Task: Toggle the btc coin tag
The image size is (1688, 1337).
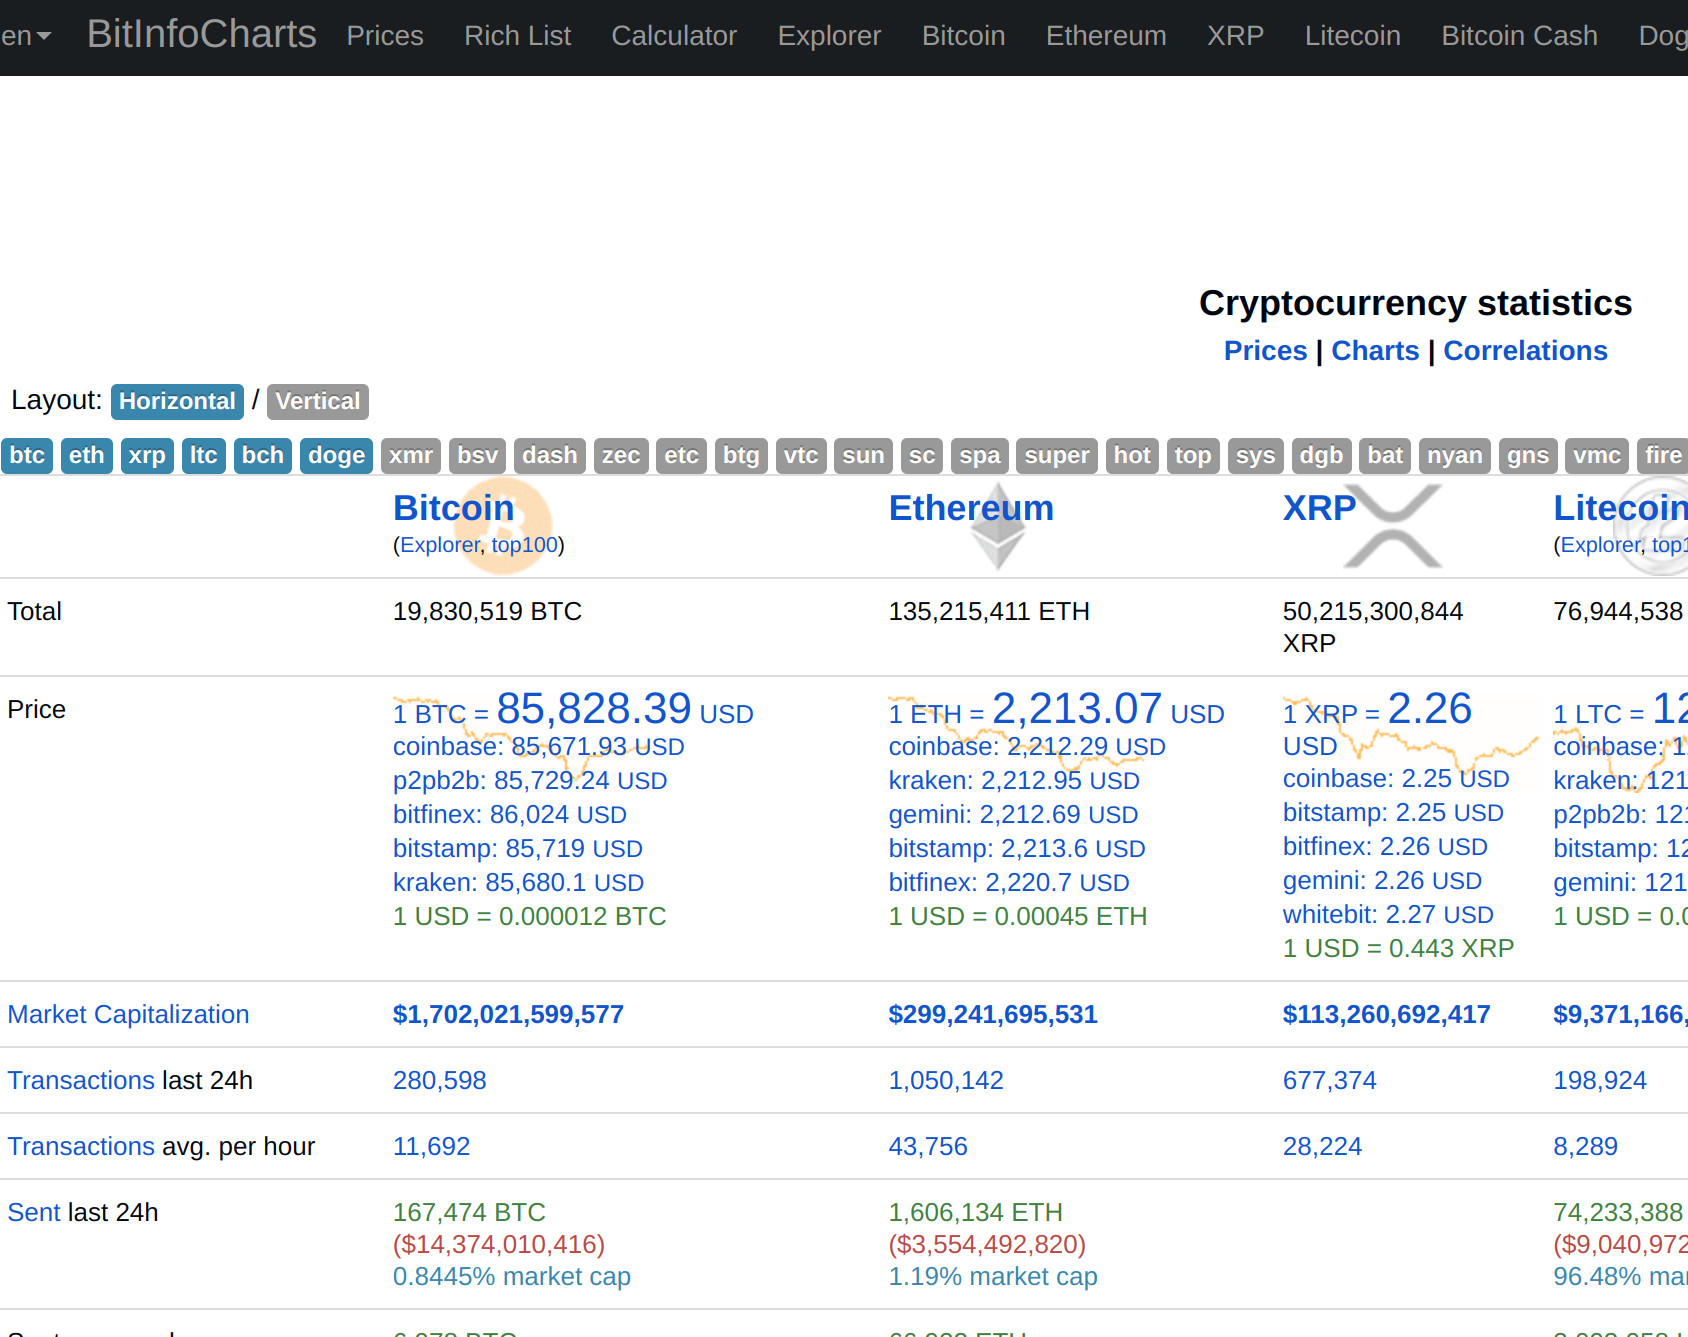Action: (x=27, y=456)
